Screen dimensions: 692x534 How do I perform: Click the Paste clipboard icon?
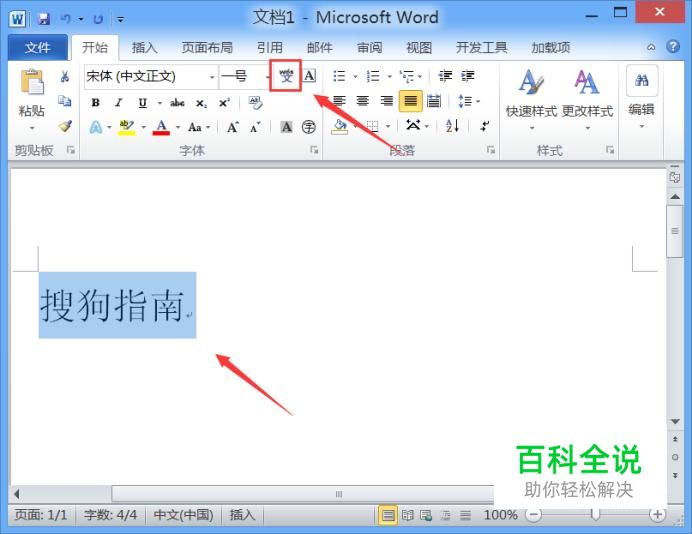point(32,82)
